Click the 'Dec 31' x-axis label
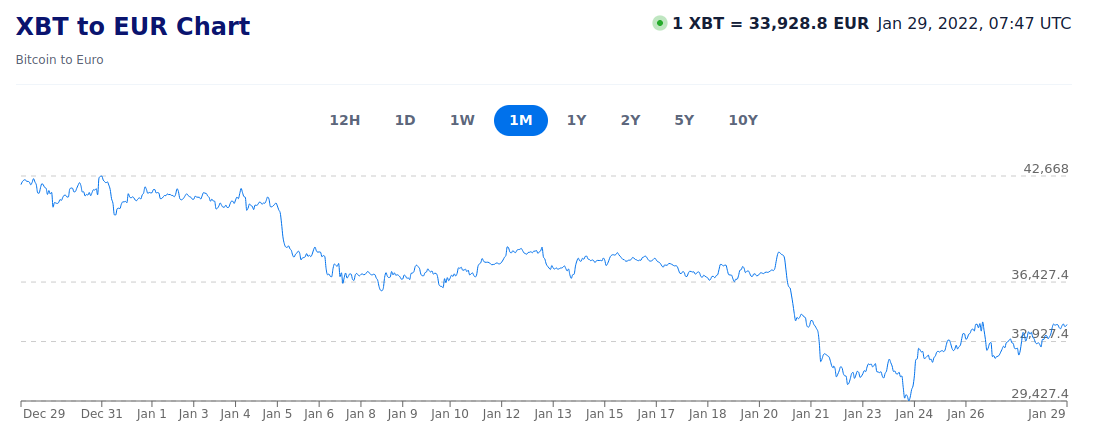 101,414
